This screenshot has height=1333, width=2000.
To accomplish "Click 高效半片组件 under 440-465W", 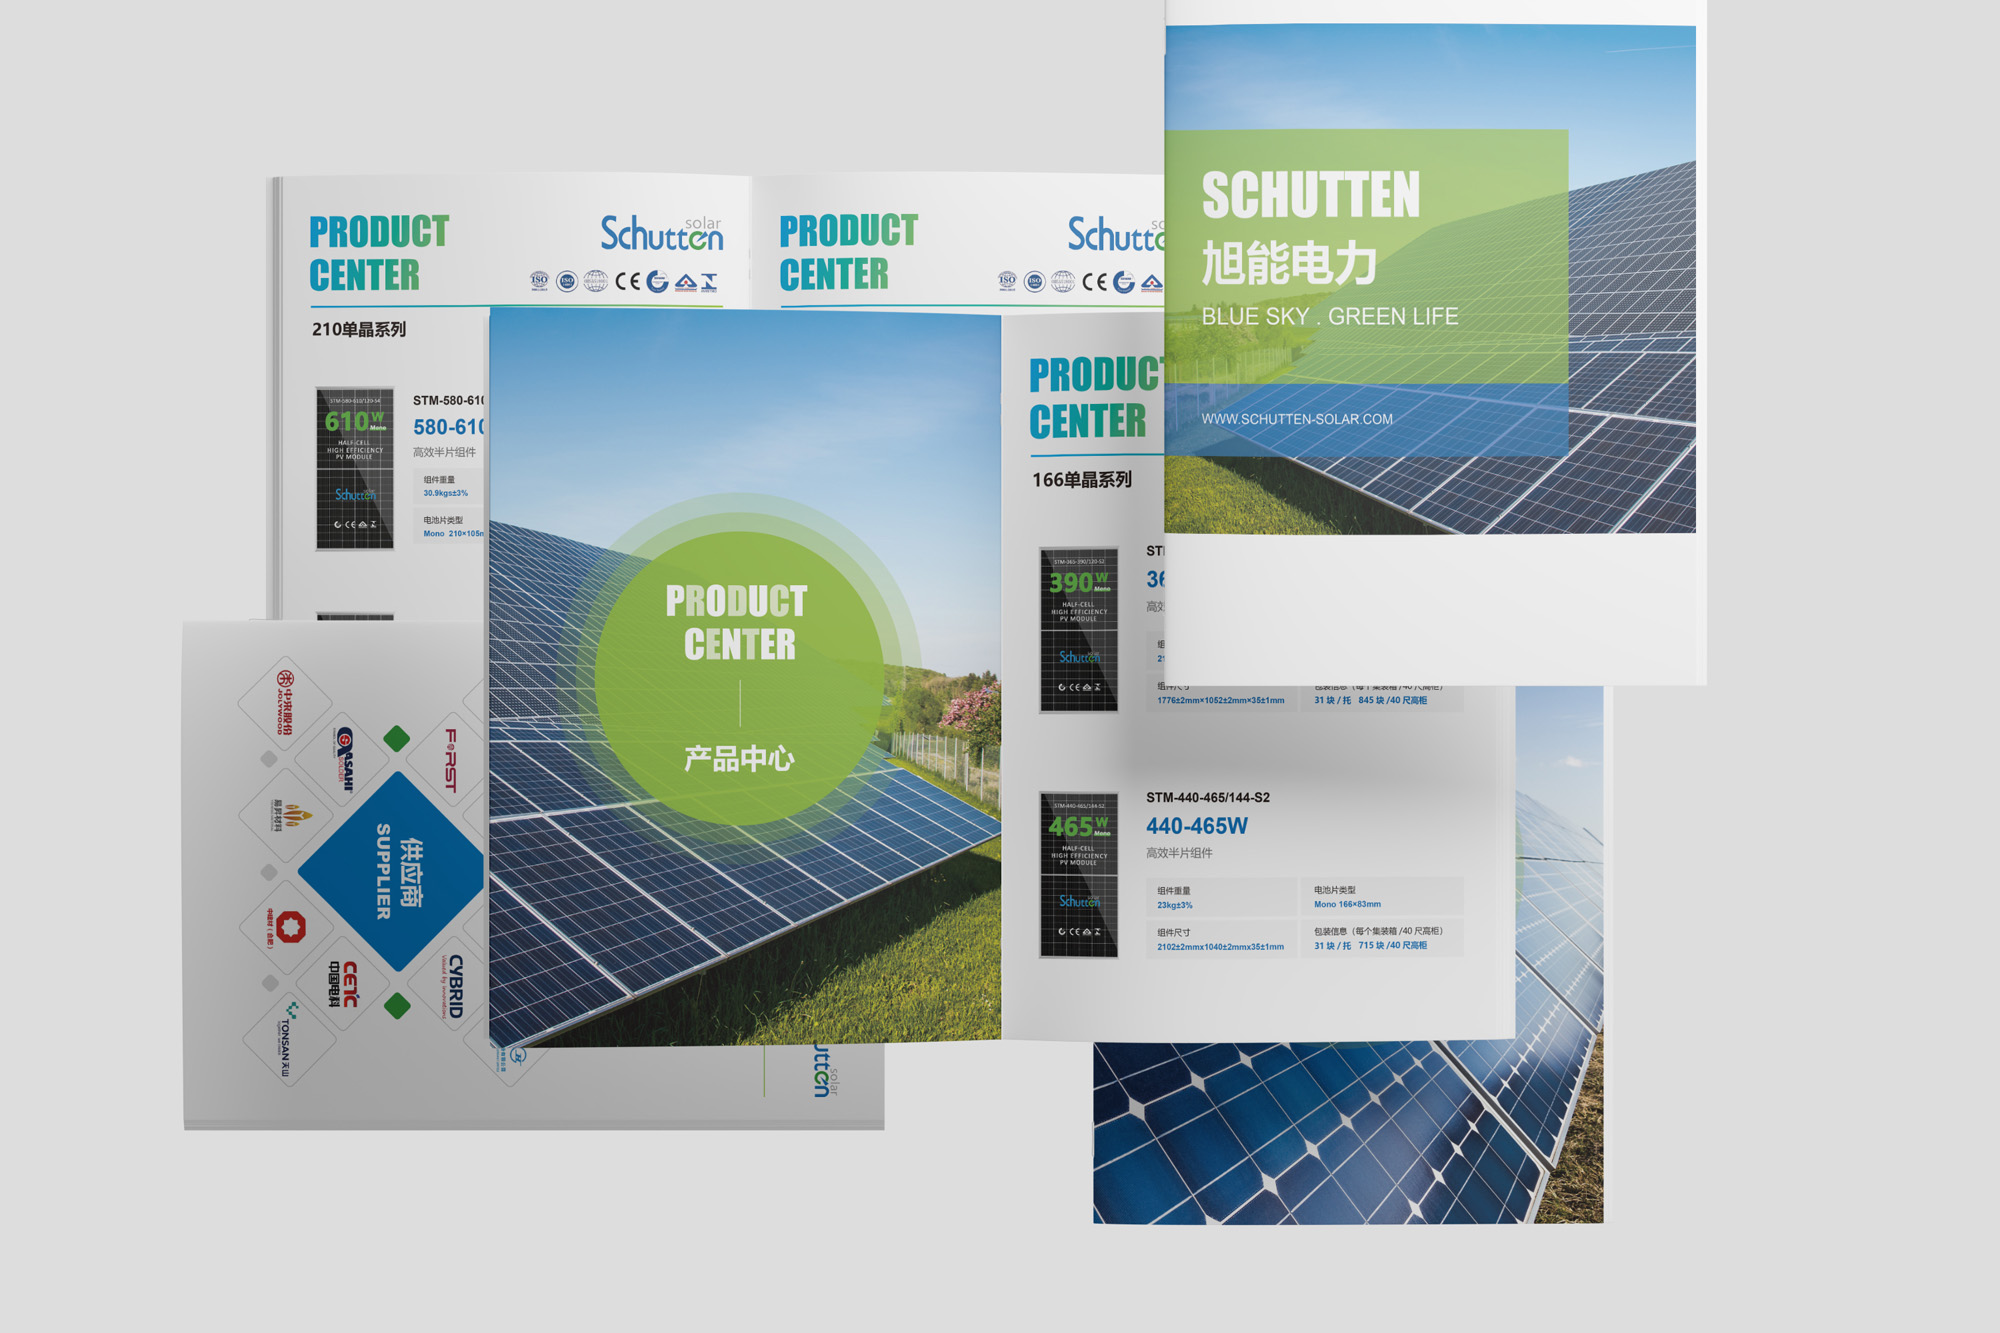I will 1179,853.
